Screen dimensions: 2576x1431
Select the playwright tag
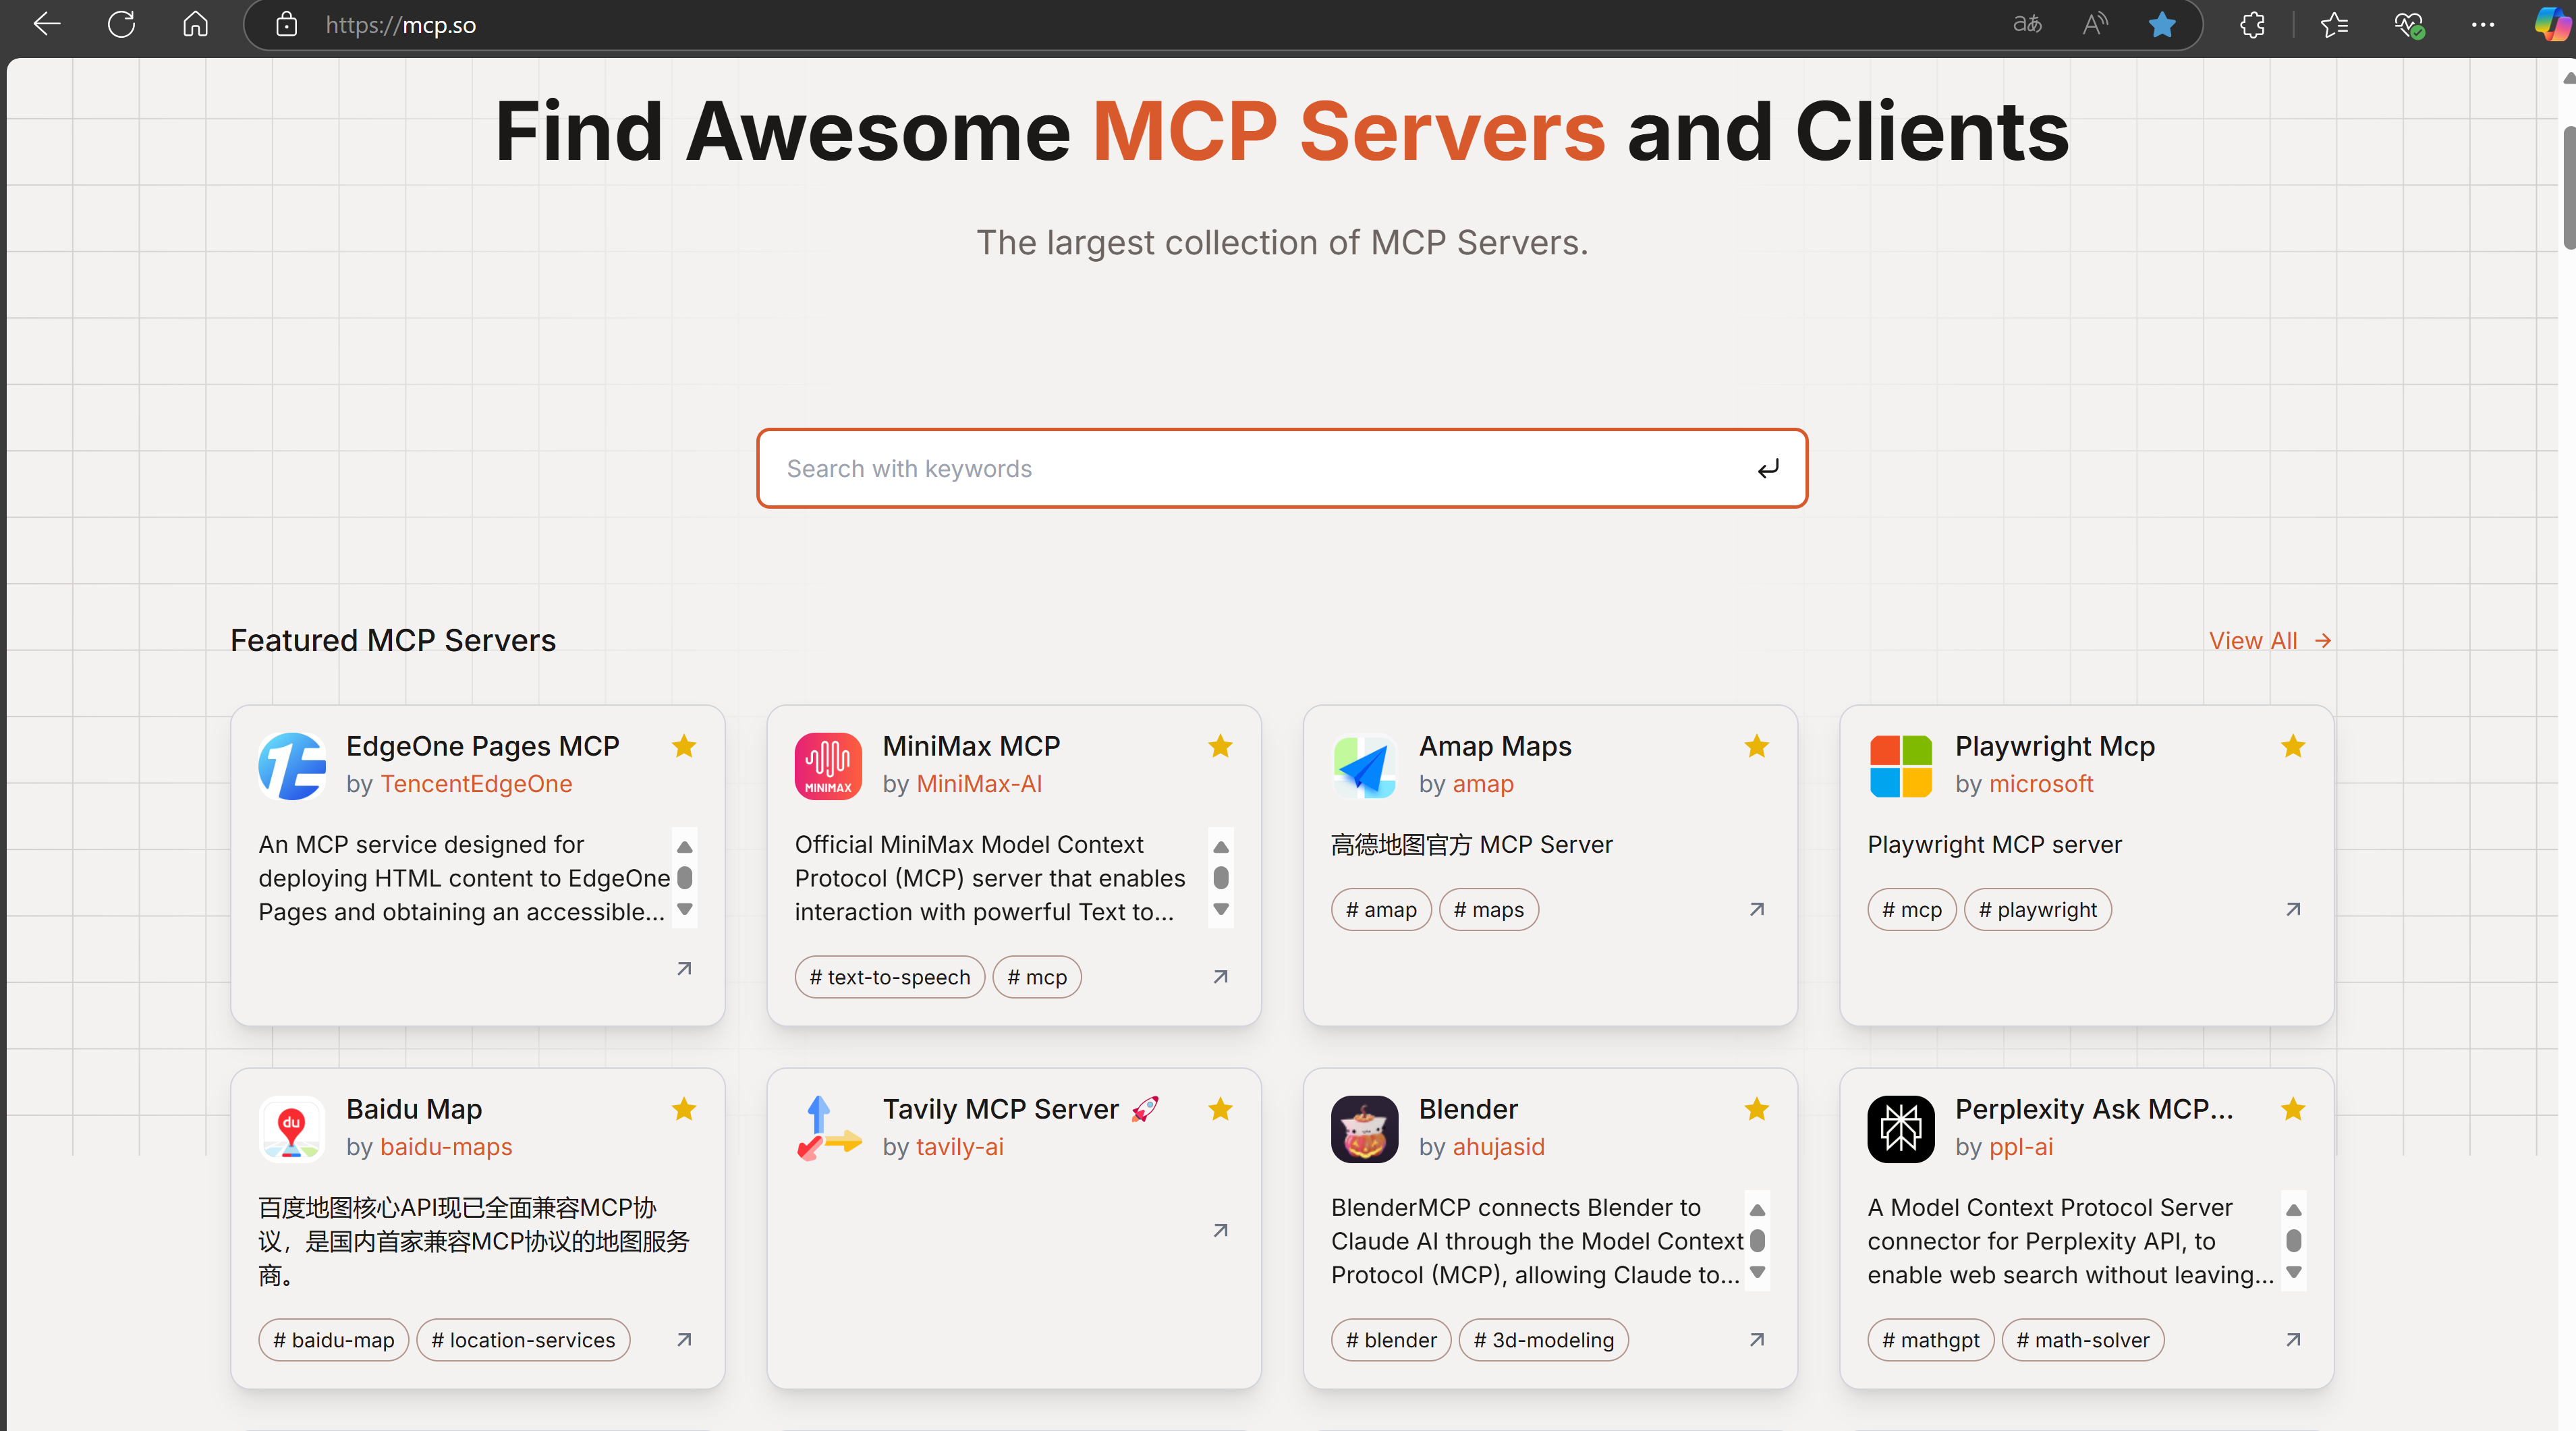[x=2038, y=910]
